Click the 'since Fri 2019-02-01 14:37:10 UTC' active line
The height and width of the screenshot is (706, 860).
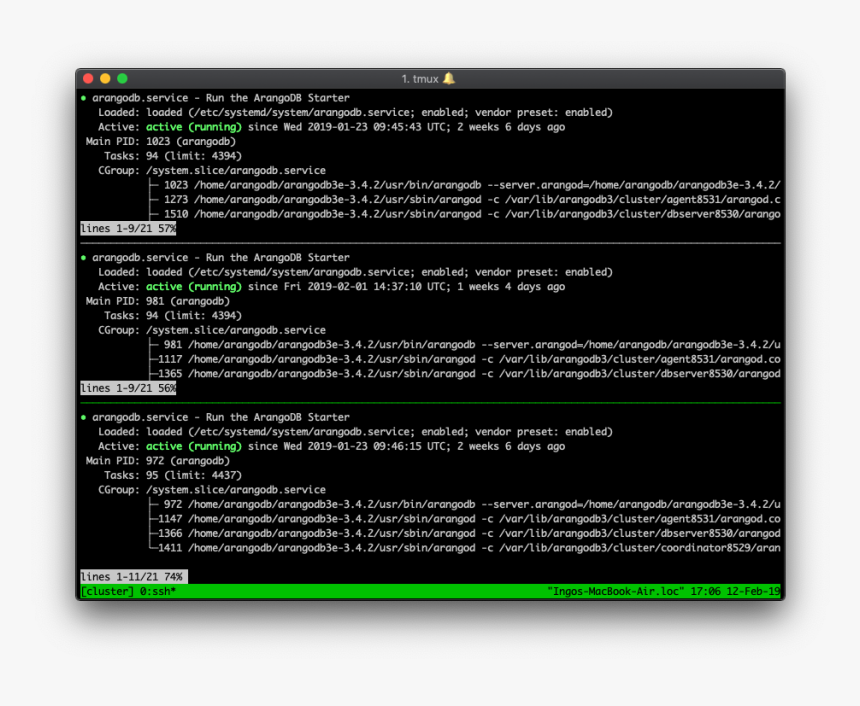point(331,286)
